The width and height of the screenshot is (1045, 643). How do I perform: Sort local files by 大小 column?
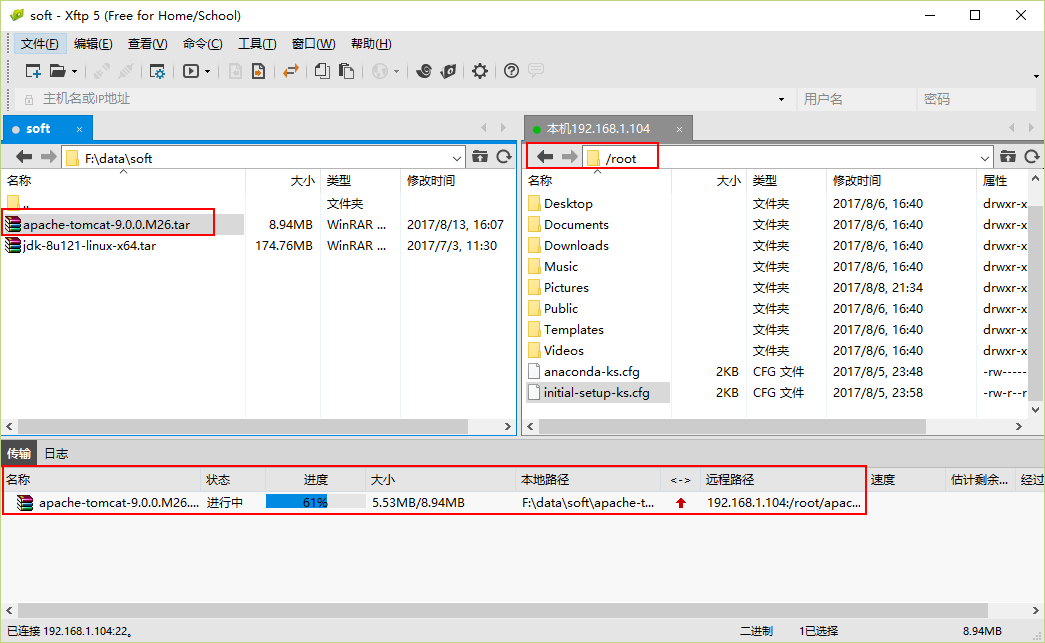tap(302, 181)
